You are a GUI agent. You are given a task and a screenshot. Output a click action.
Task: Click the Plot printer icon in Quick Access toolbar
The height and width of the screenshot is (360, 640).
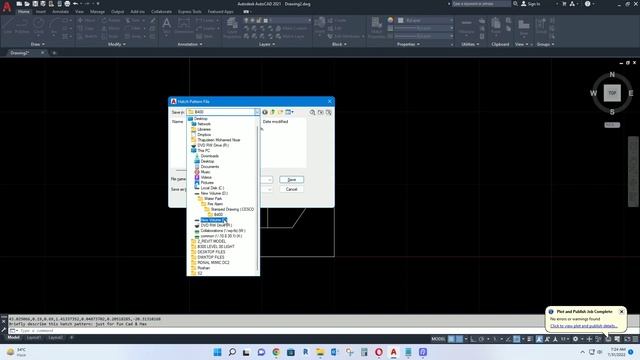[67, 4]
